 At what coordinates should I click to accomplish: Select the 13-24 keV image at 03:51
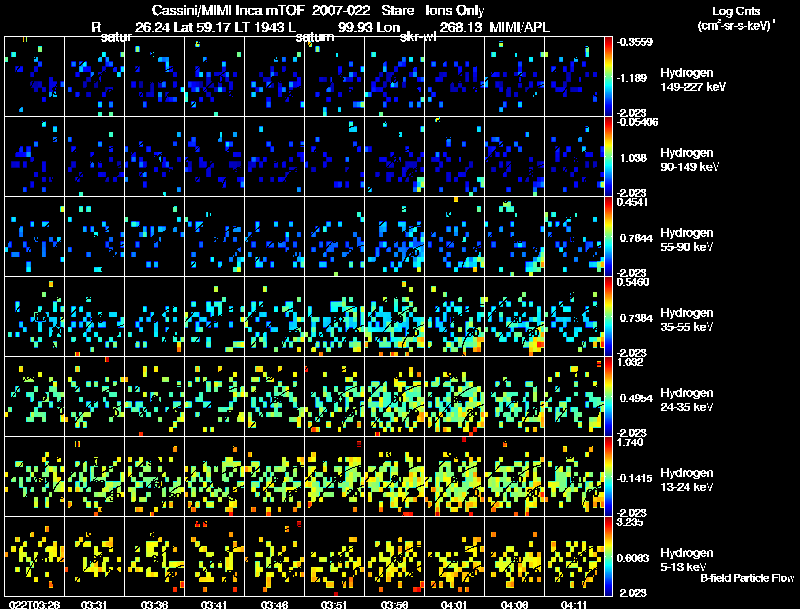pyautogui.click(x=334, y=477)
